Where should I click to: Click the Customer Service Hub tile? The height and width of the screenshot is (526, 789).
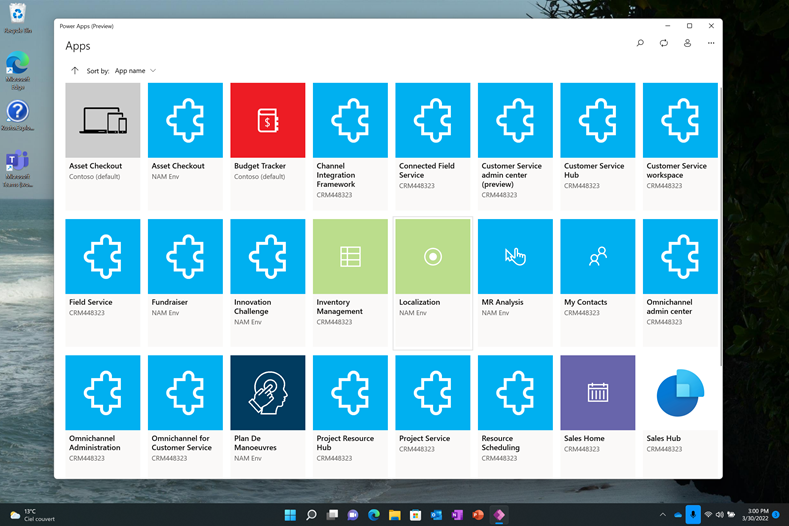coord(598,120)
